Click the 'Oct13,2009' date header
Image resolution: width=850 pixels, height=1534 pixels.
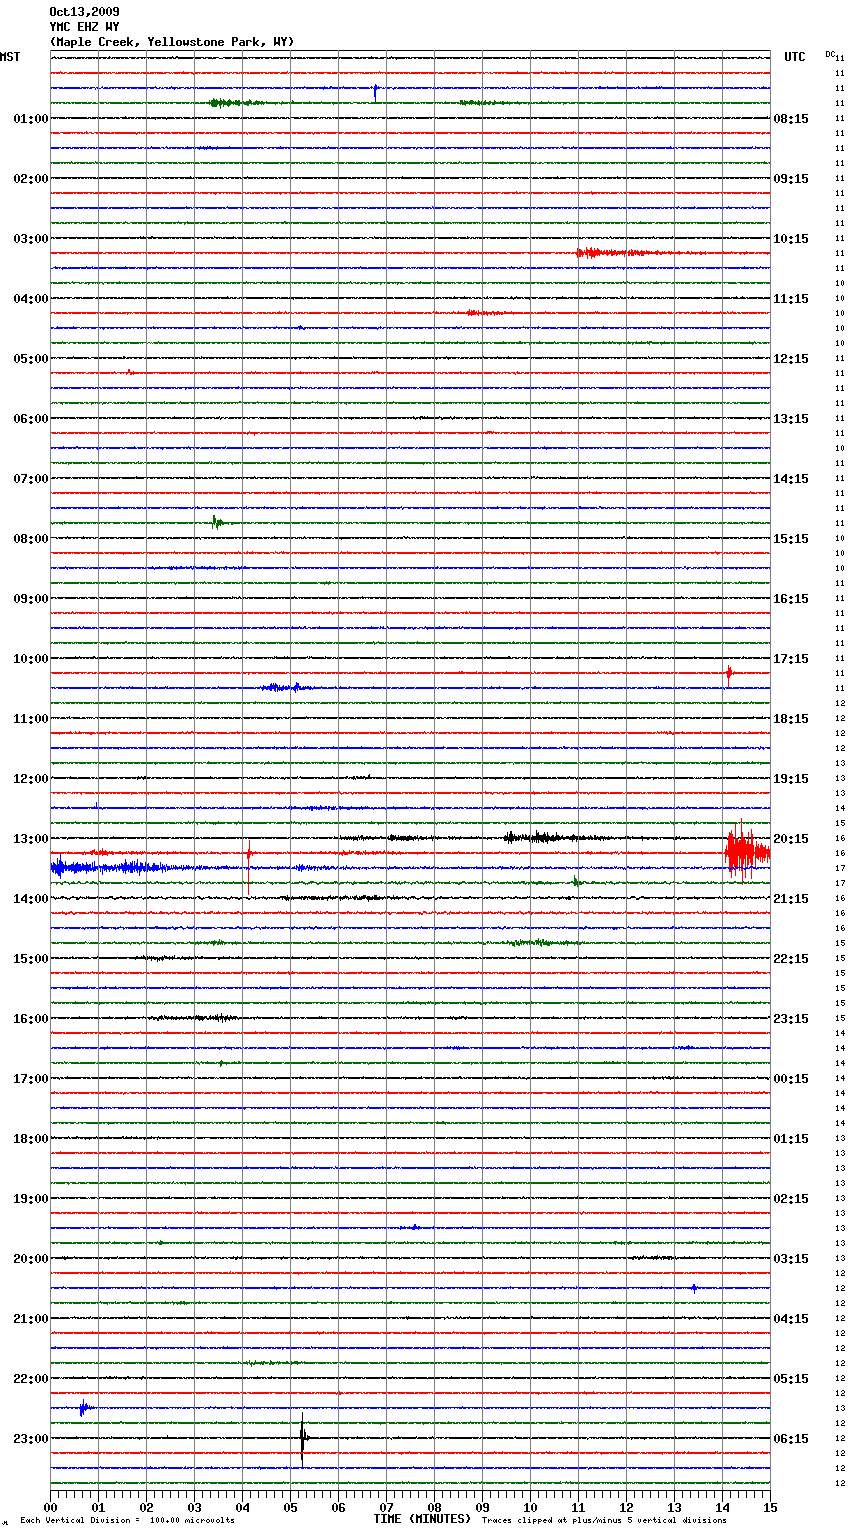tap(84, 12)
